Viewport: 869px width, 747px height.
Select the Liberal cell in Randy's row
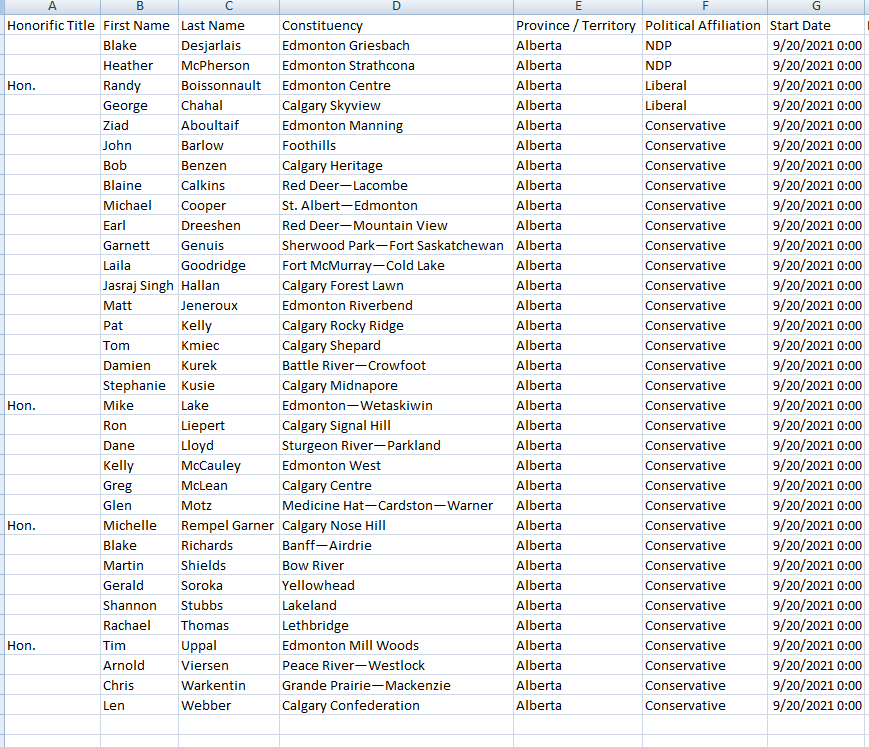pyautogui.click(x=705, y=85)
